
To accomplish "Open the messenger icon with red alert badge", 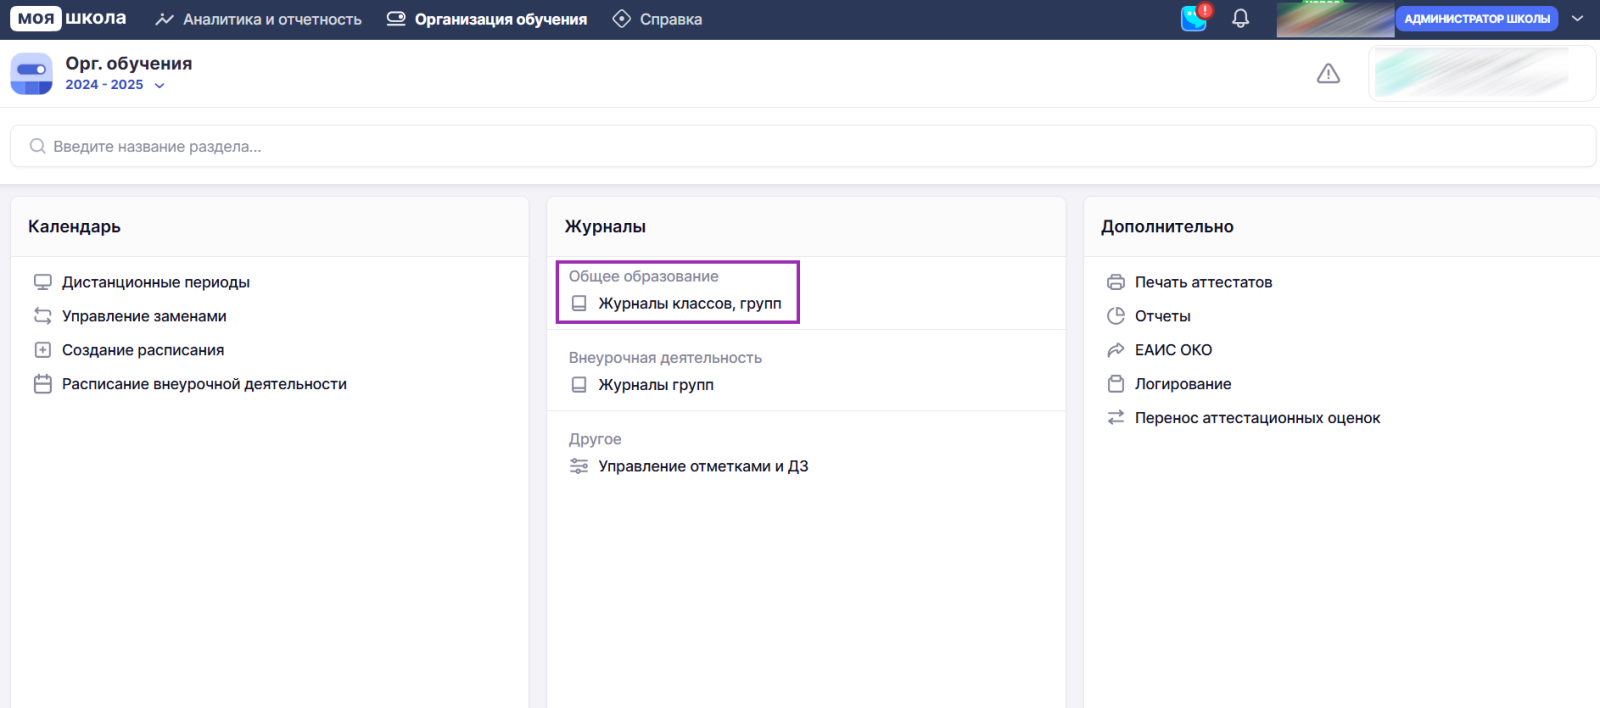I will pos(1194,19).
